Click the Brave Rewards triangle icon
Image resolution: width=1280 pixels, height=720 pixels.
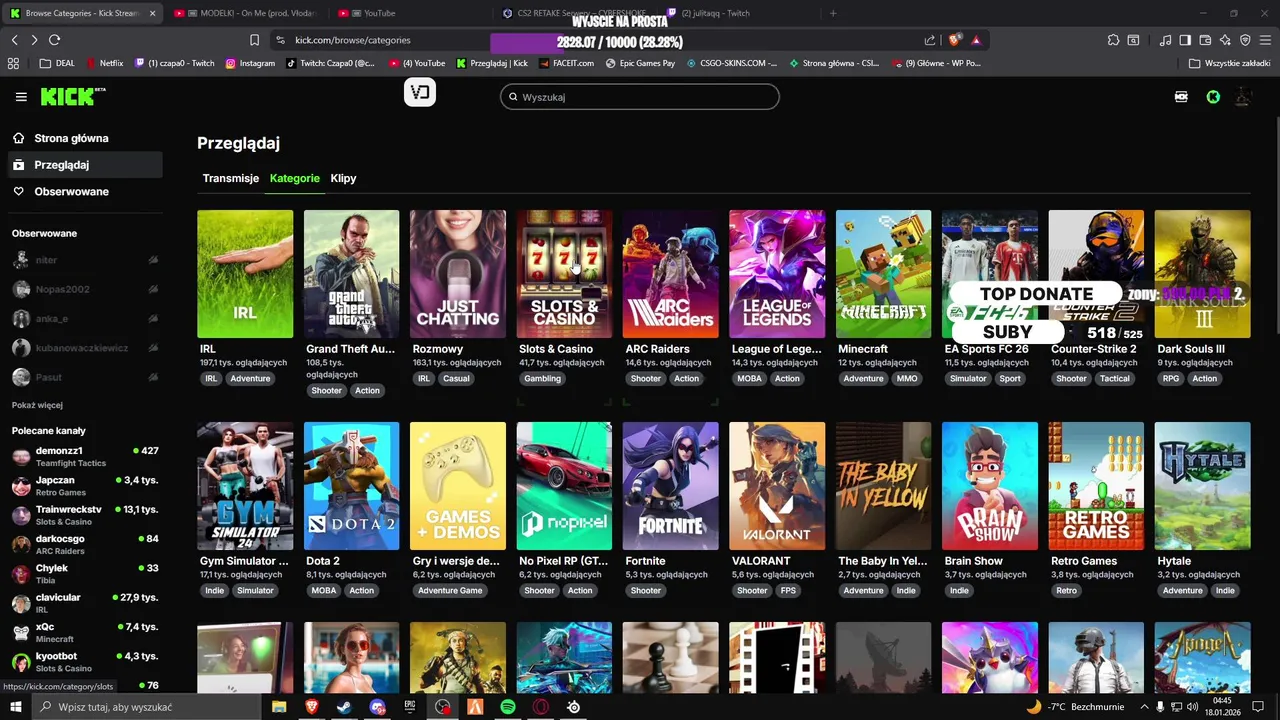pyautogui.click(x=976, y=40)
